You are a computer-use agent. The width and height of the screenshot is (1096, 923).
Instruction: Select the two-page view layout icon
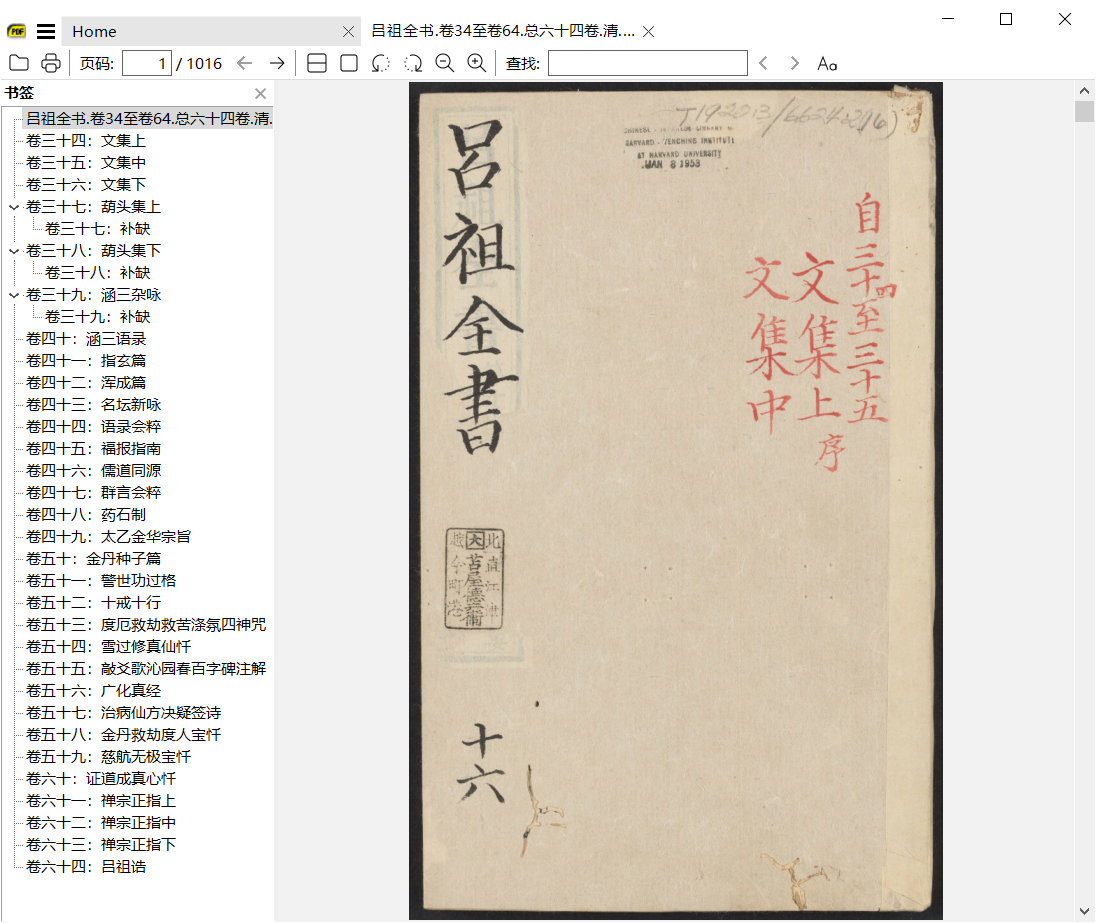click(x=315, y=63)
